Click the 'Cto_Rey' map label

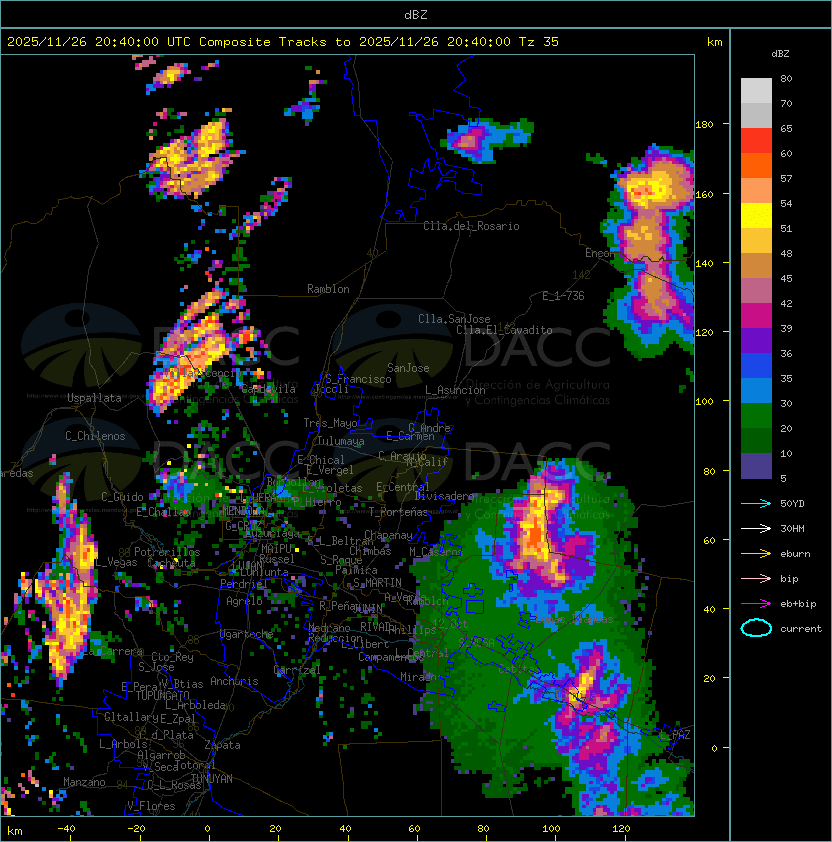[x=172, y=657]
